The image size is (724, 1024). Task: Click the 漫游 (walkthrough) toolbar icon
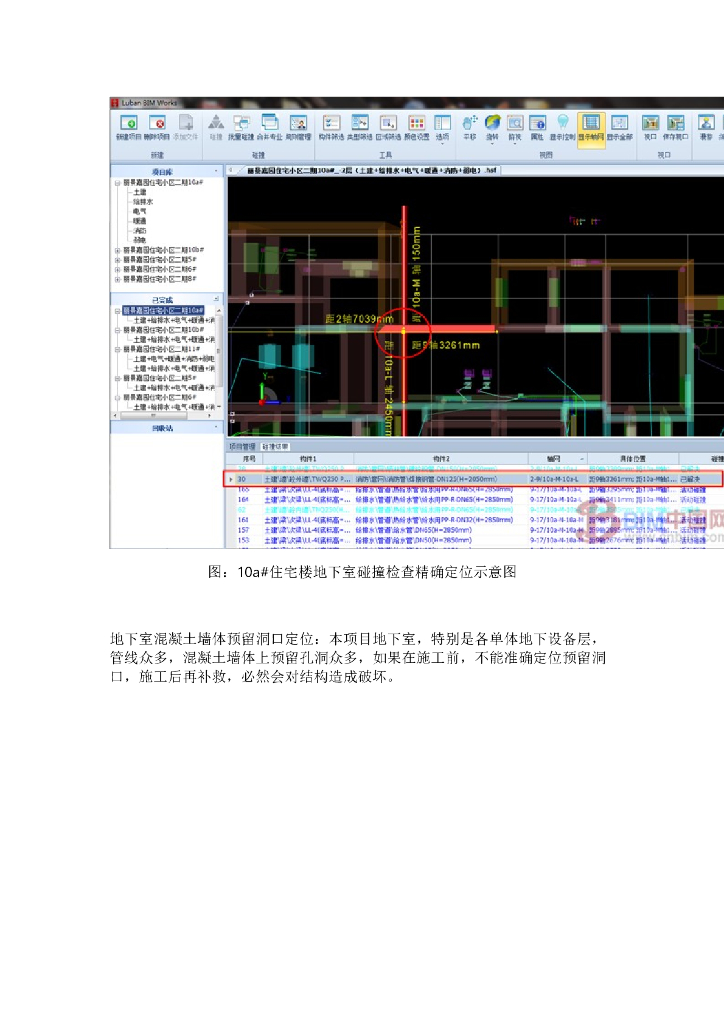706,127
